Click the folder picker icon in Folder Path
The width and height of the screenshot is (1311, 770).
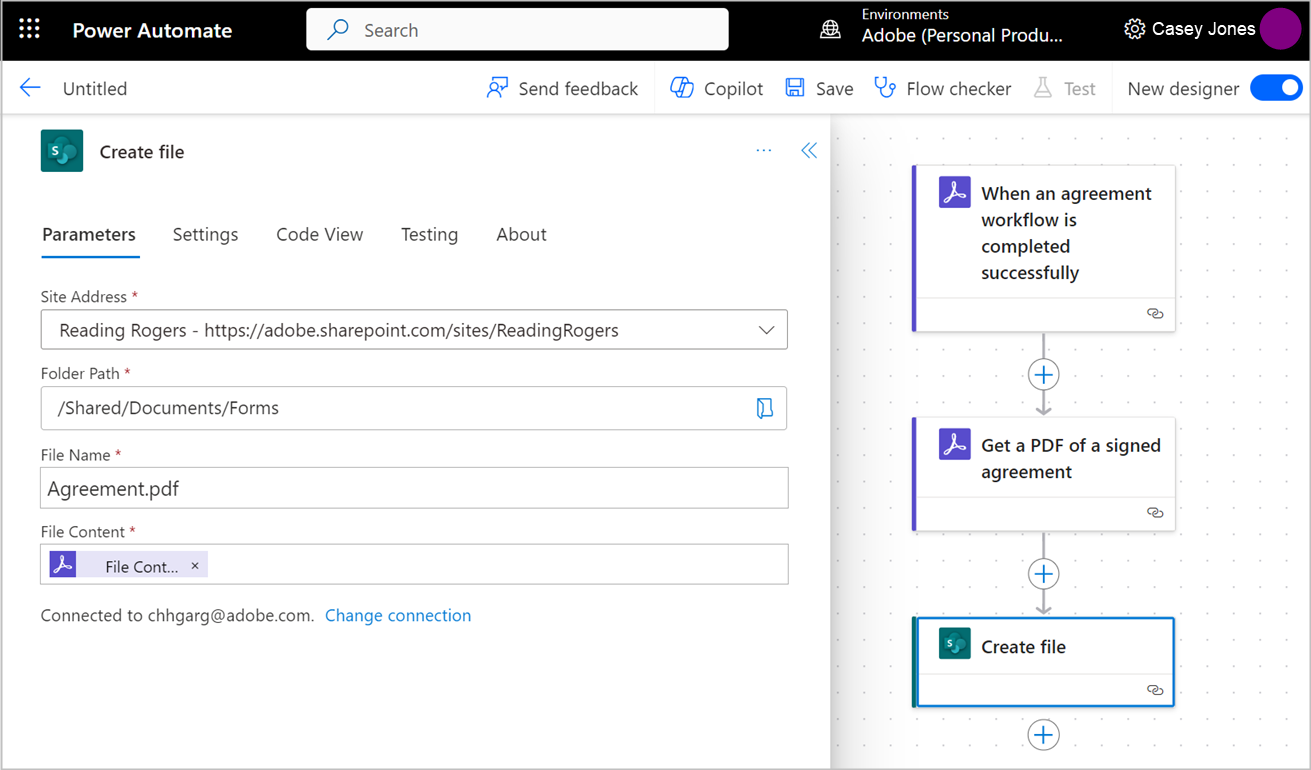pyautogui.click(x=765, y=408)
